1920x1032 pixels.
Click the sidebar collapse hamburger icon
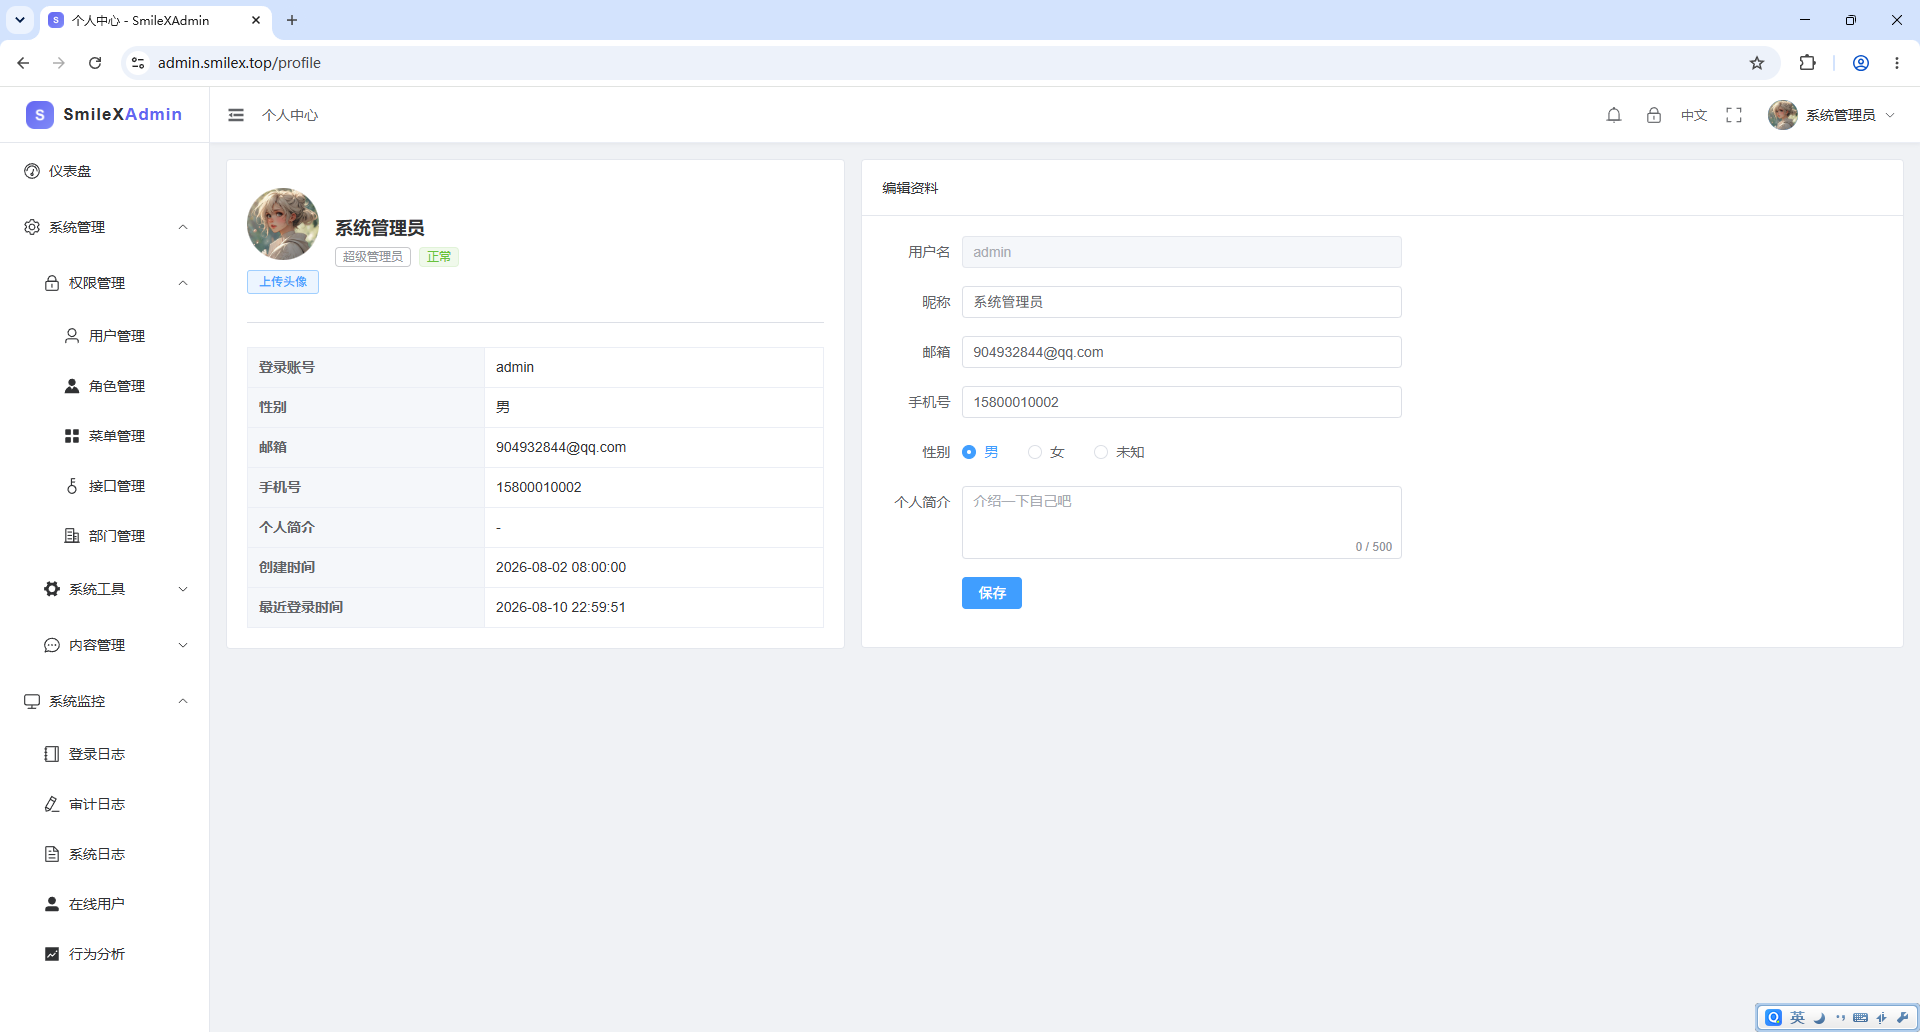[236, 115]
